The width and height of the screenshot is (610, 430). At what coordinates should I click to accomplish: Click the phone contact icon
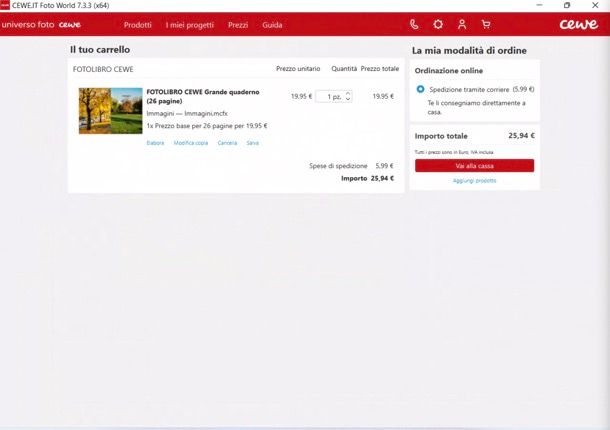(414, 25)
